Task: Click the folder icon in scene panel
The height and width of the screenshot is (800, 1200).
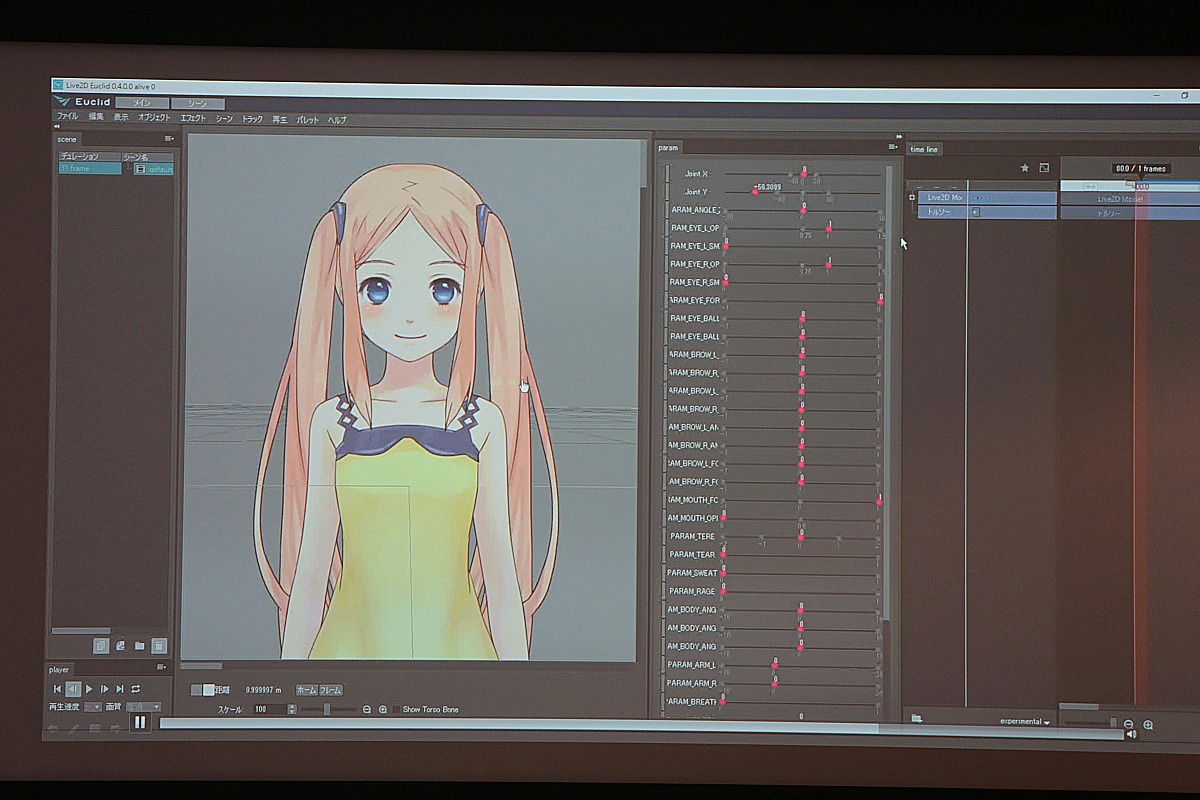Action: (140, 646)
